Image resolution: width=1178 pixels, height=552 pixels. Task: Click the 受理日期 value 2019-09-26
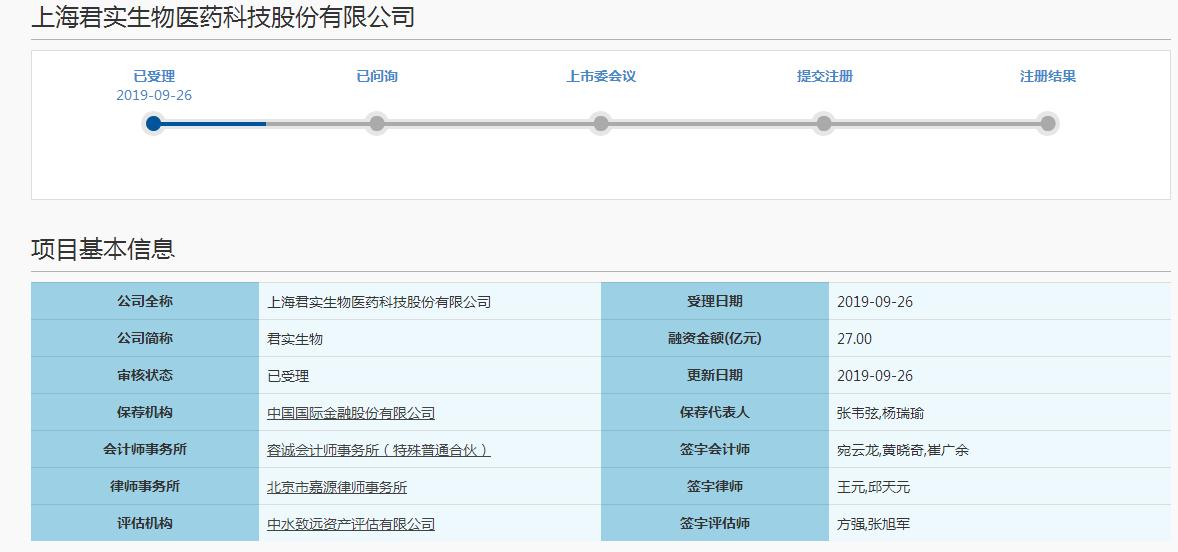999,301
